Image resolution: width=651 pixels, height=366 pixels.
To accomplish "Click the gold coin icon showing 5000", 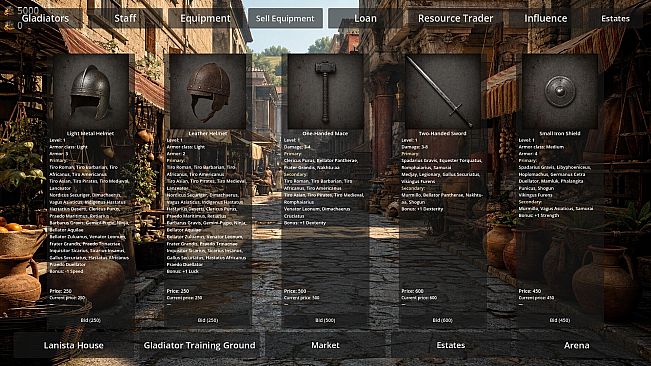I will pyautogui.click(x=9, y=11).
